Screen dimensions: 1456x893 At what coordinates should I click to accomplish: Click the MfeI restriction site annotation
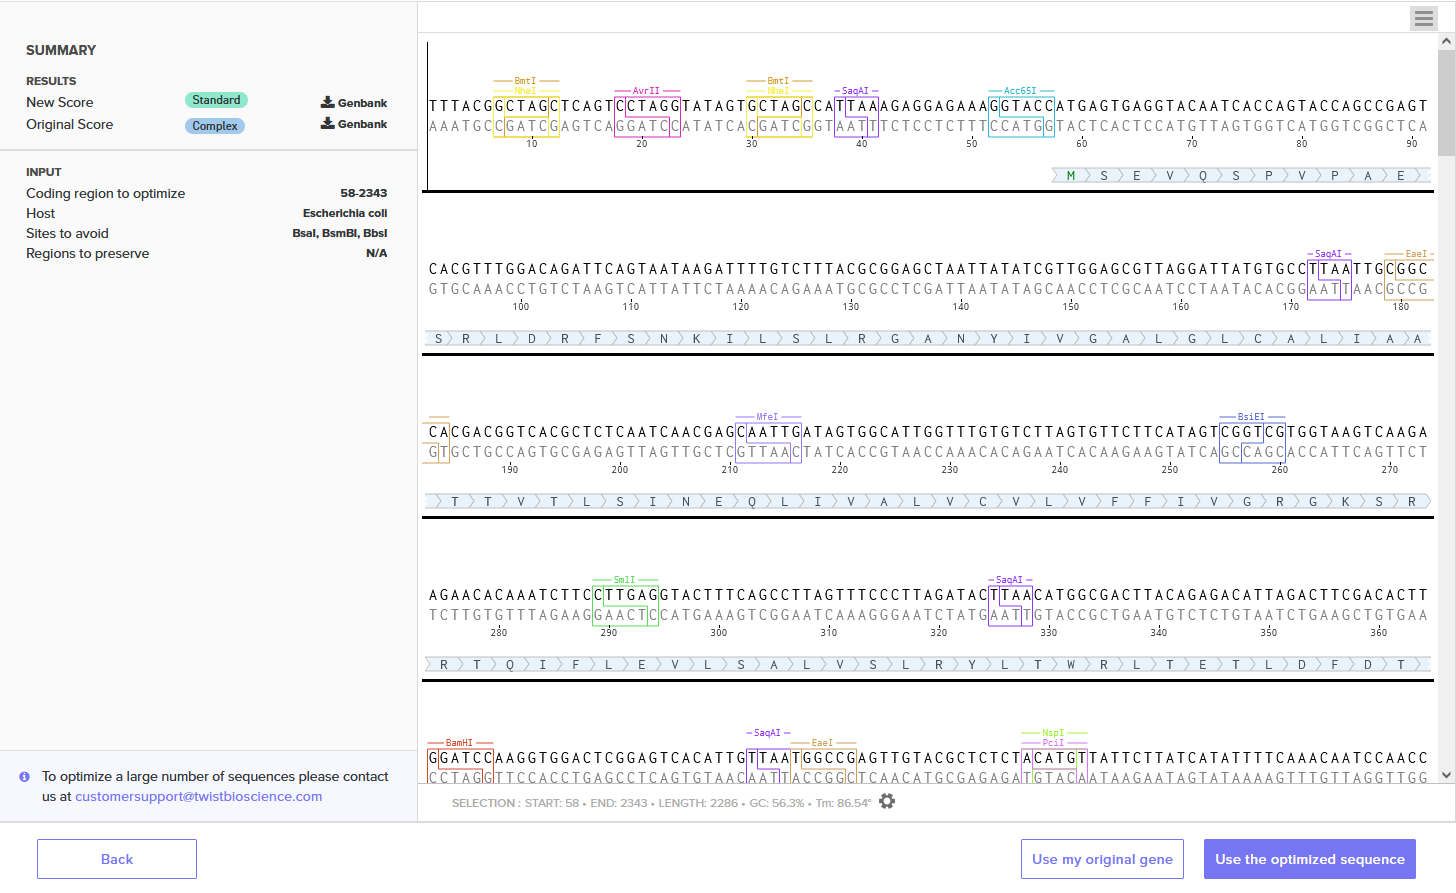click(x=767, y=417)
